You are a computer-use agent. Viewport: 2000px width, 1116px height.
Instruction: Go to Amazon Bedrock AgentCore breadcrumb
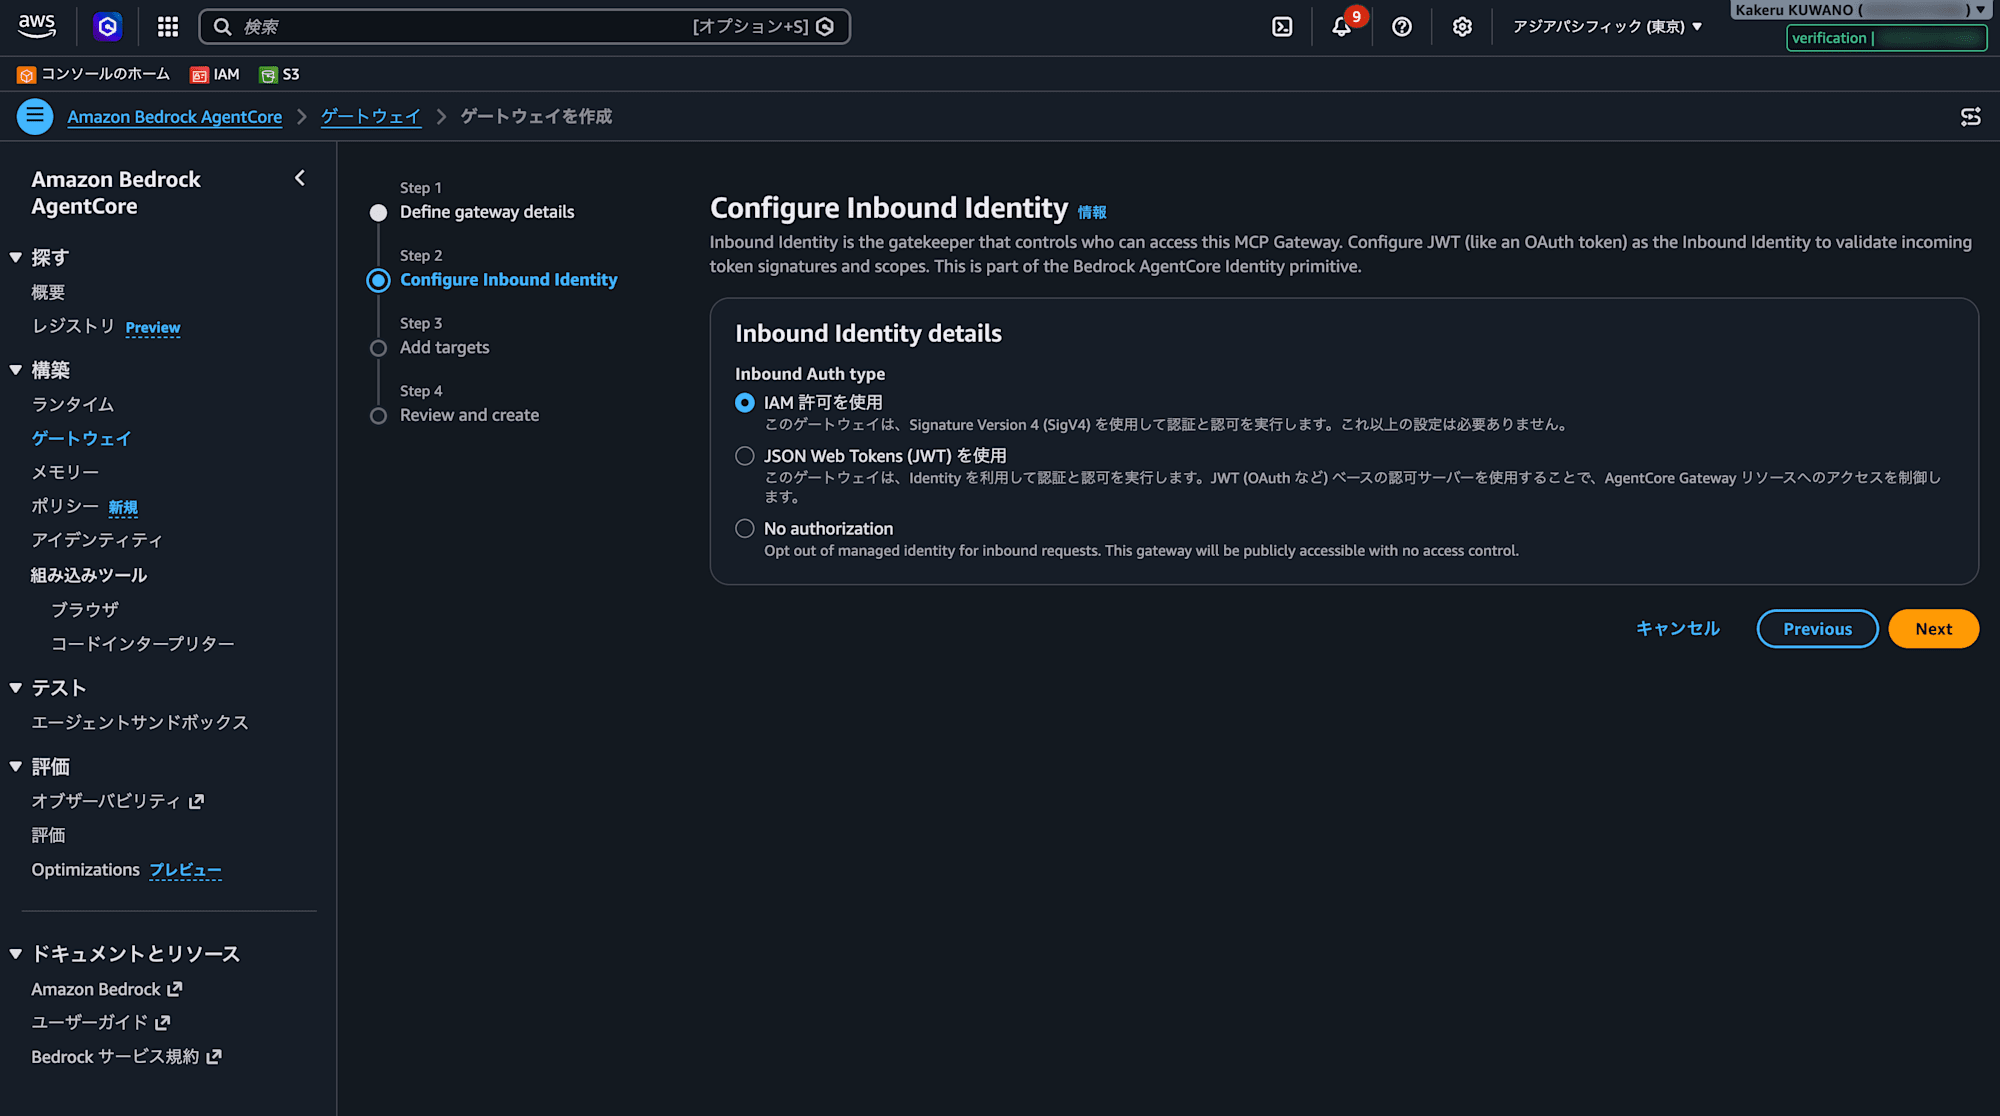pos(175,117)
